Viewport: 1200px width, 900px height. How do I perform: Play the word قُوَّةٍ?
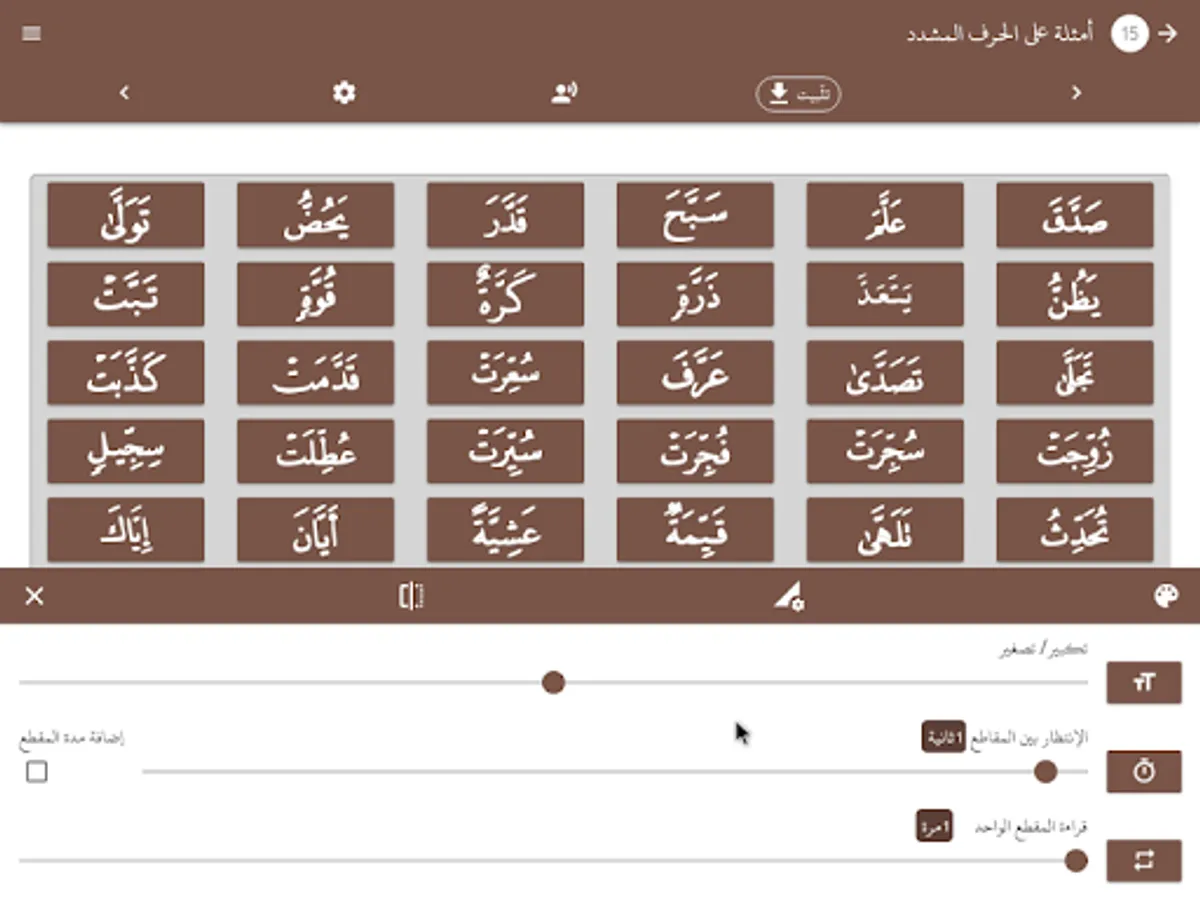pos(315,294)
